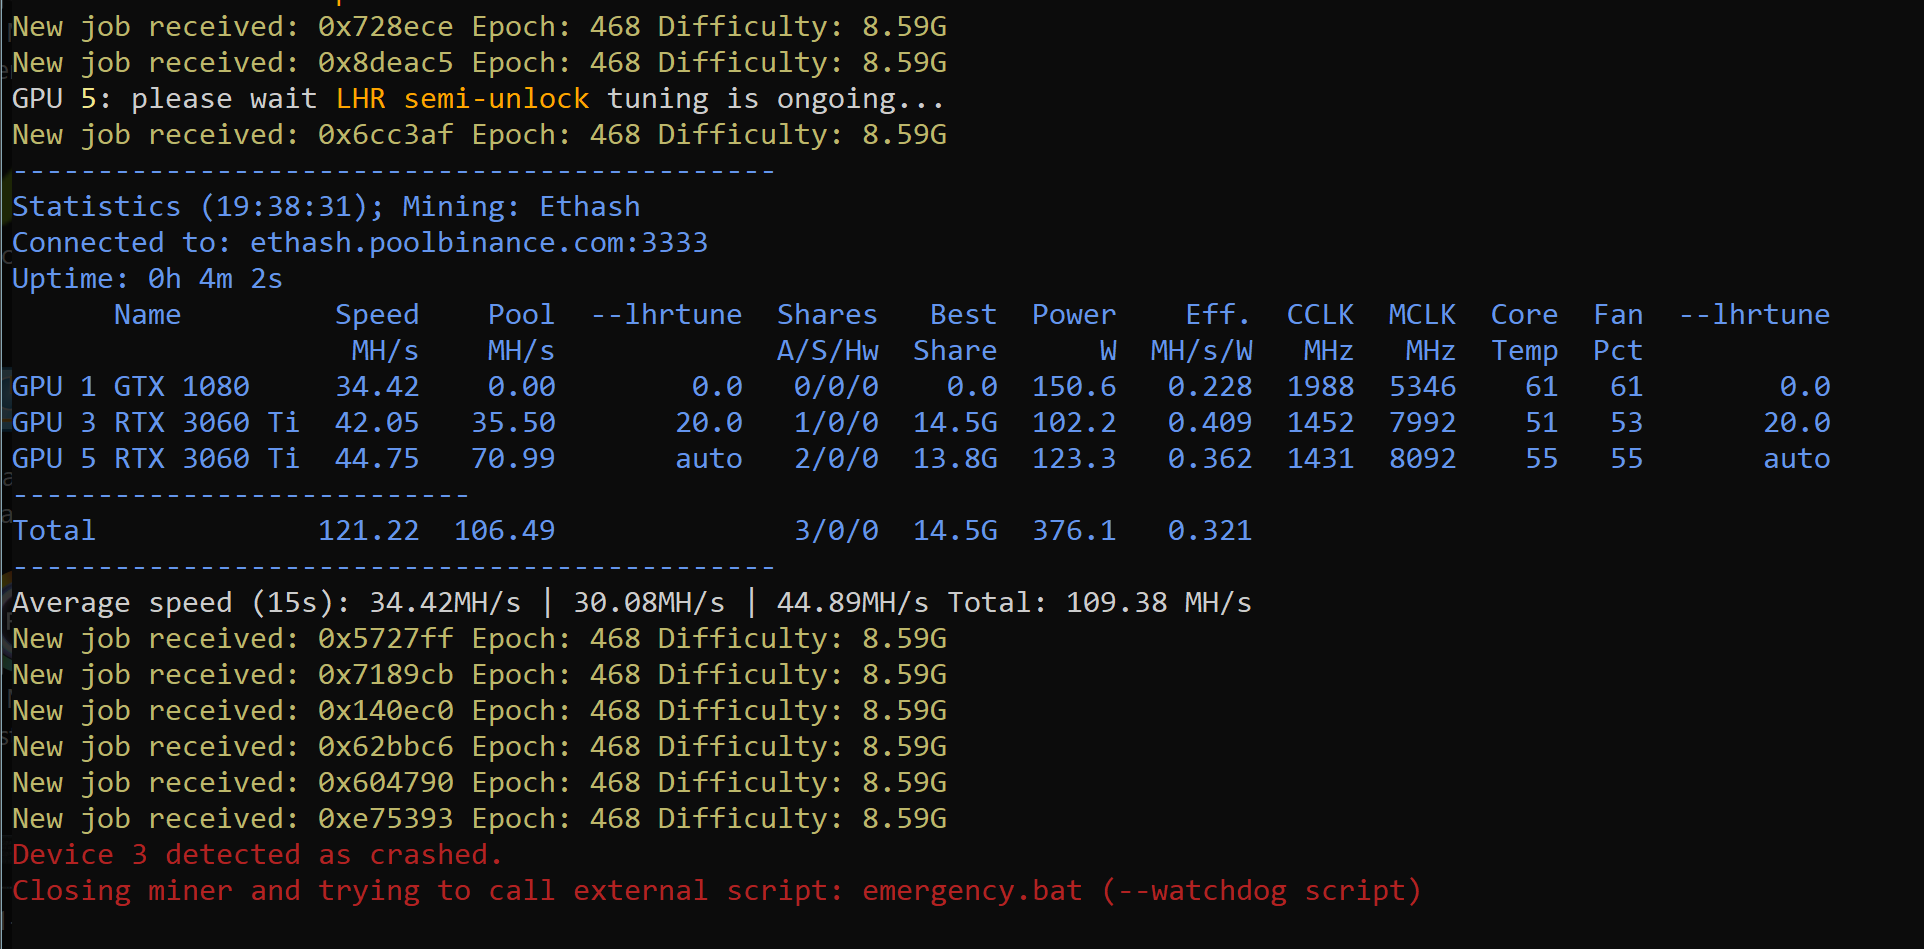Click the Fan column header

click(1618, 315)
